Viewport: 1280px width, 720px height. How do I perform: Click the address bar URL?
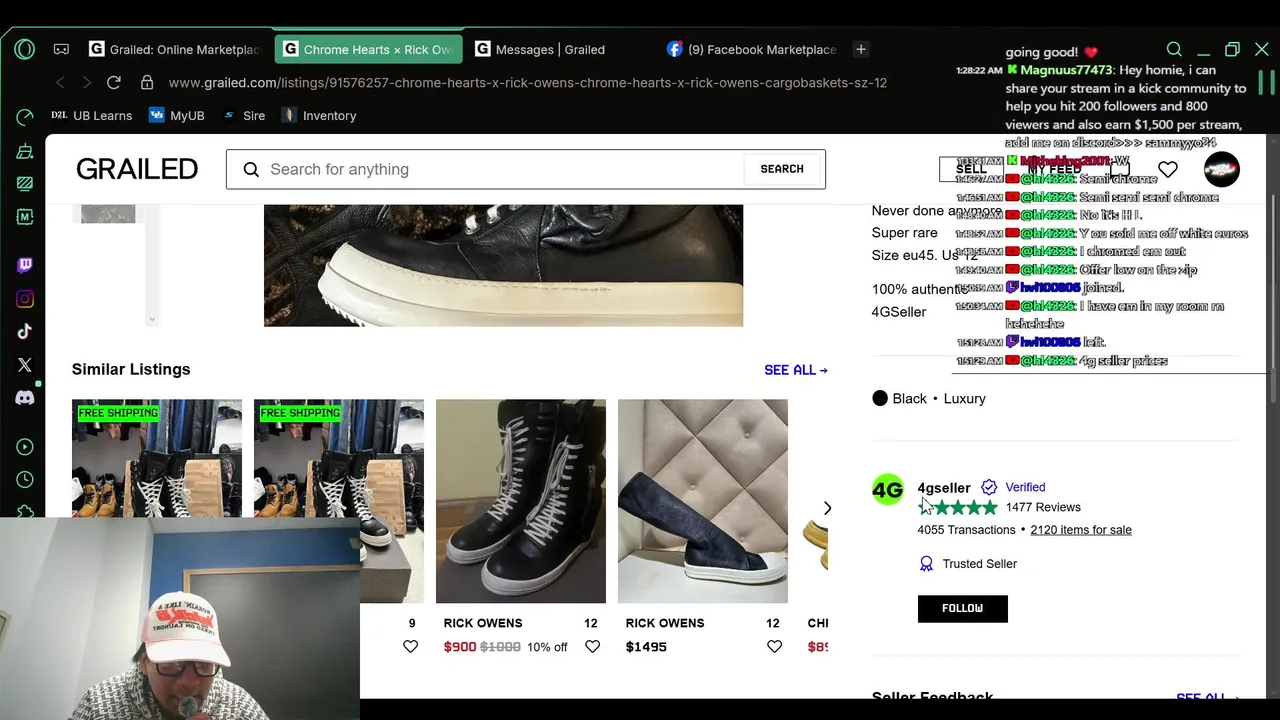pos(528,83)
